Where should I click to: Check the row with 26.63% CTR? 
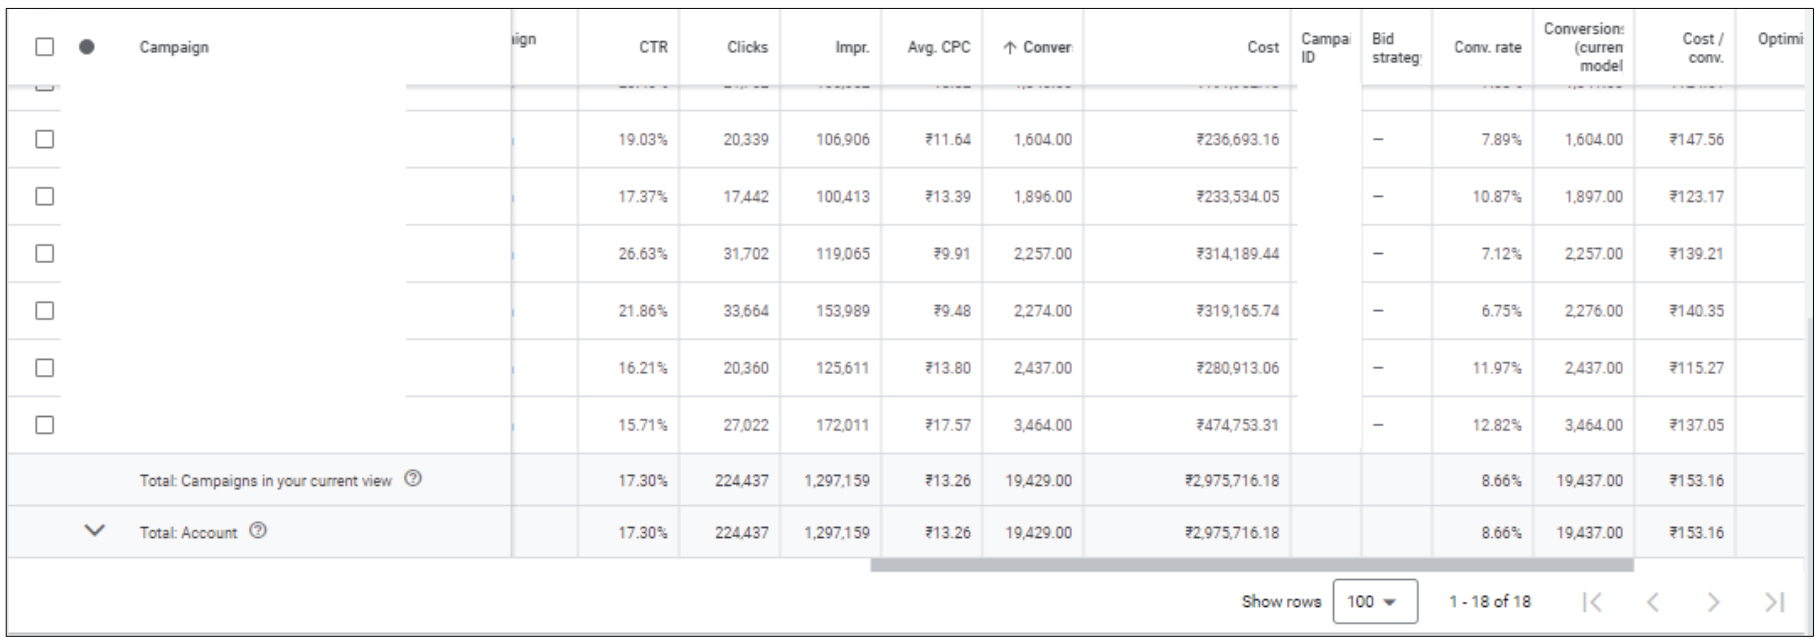[x=44, y=253]
